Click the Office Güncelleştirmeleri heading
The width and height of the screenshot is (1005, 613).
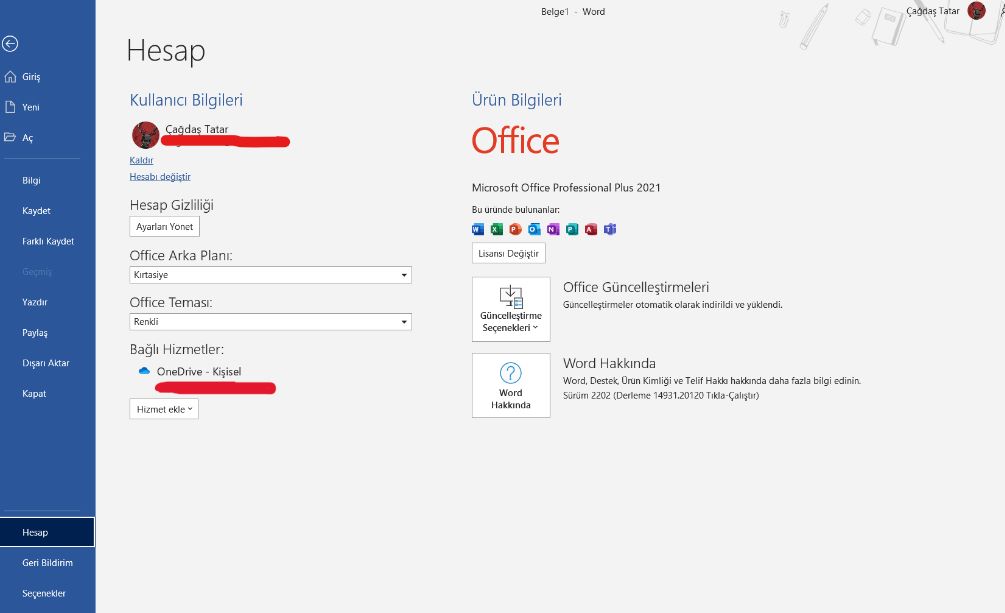click(x=636, y=287)
